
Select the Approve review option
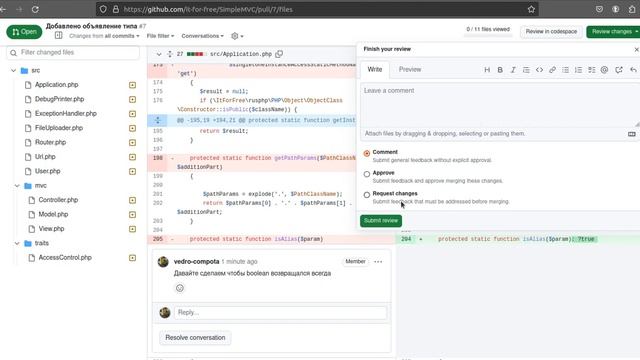(367, 174)
